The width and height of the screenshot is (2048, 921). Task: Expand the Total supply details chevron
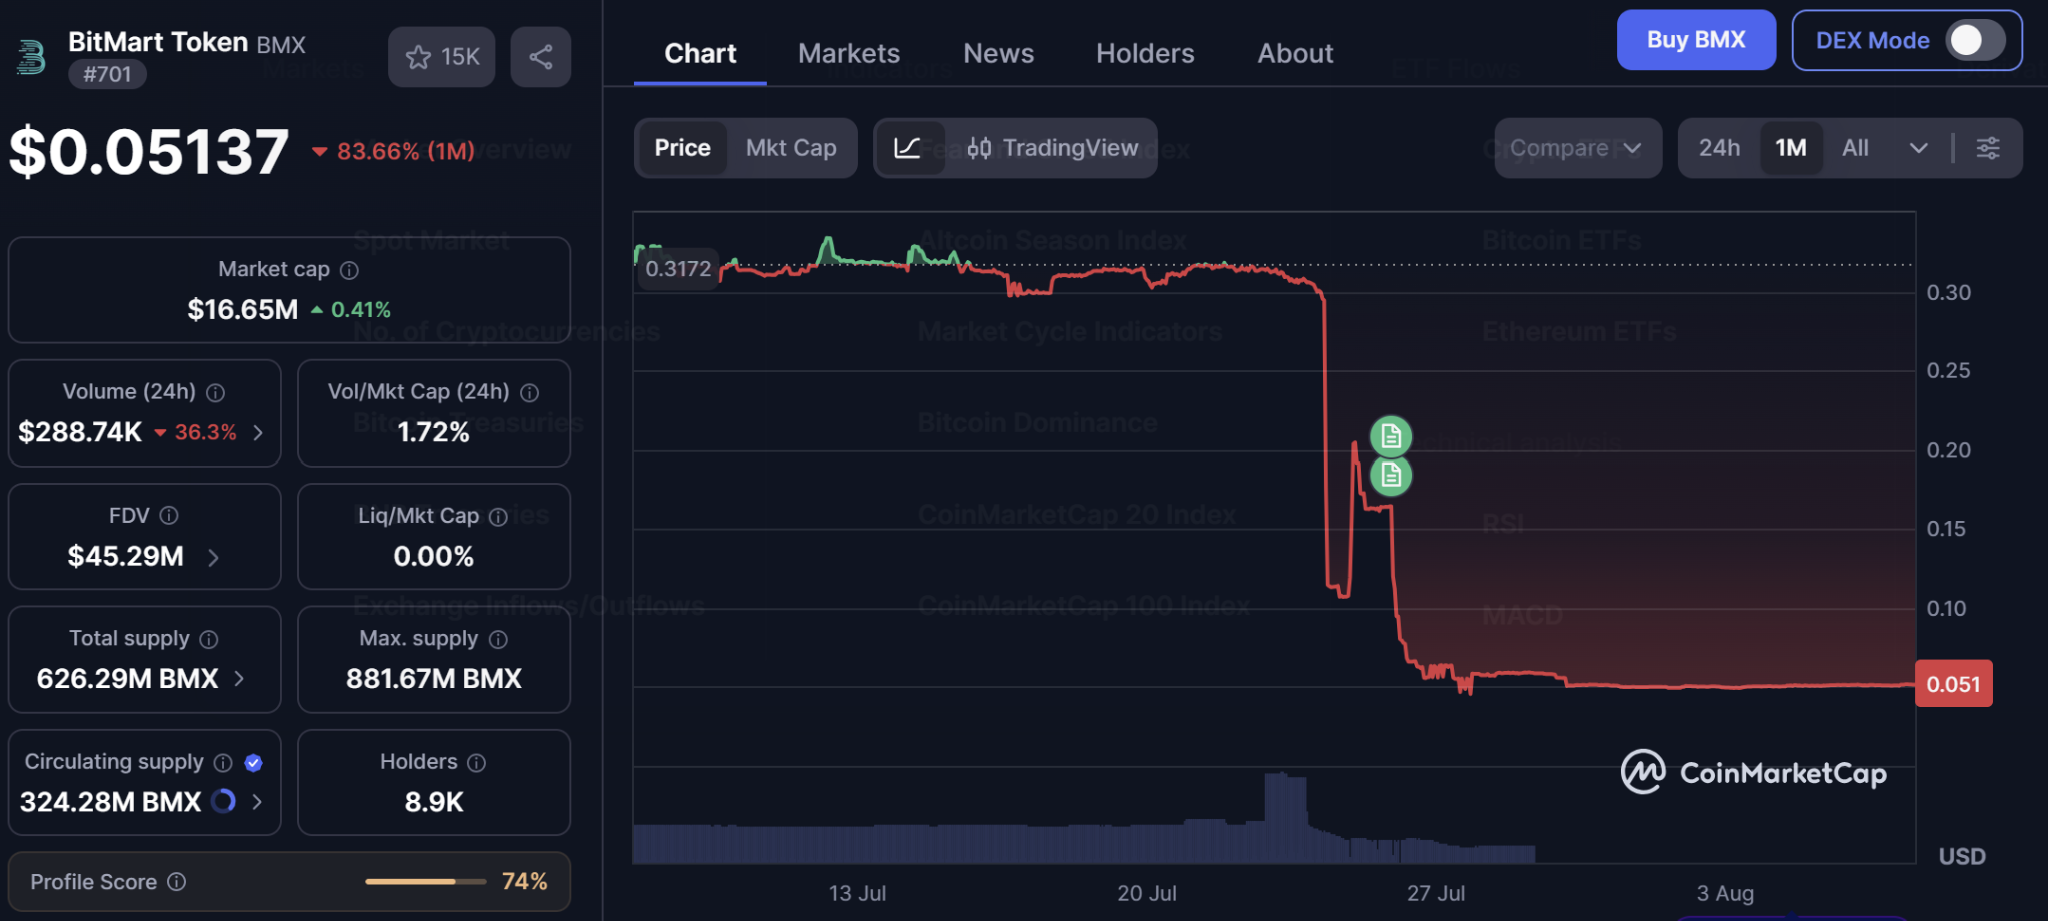coord(239,679)
